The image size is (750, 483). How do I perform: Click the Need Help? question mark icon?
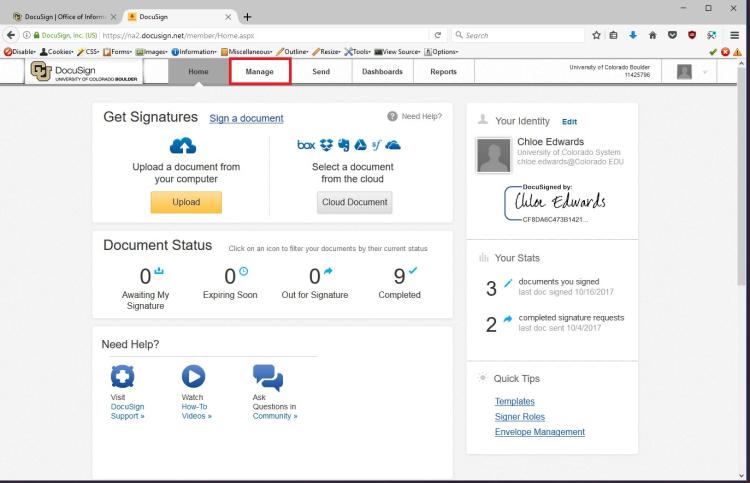[x=392, y=116]
